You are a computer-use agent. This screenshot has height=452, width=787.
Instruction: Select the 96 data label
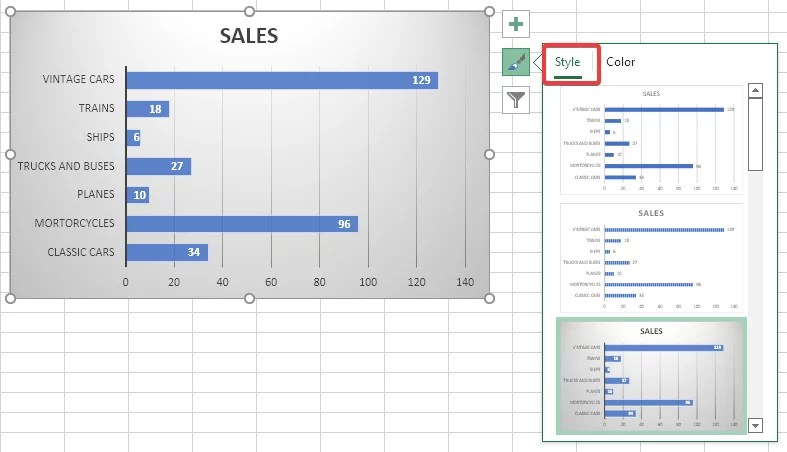[x=344, y=224]
